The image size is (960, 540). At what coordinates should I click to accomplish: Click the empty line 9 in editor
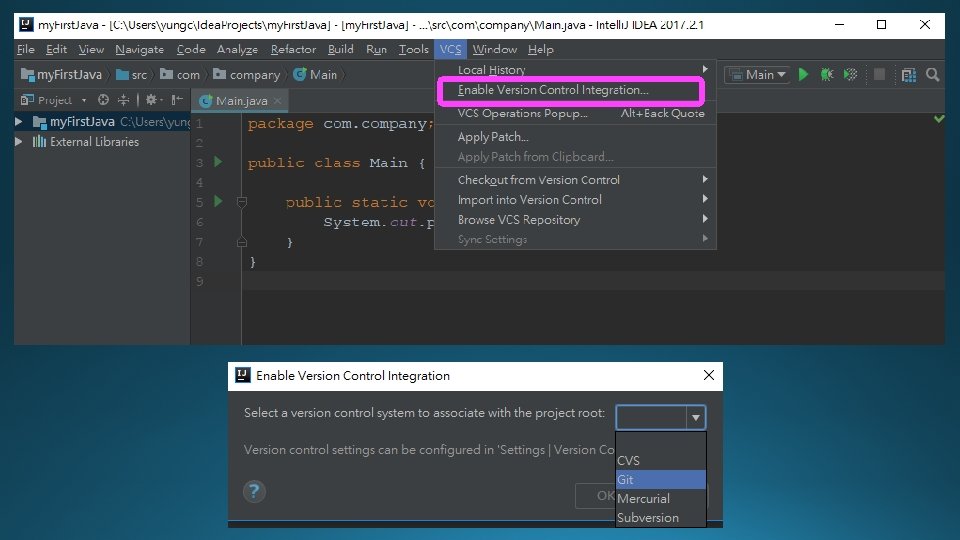[593, 281]
